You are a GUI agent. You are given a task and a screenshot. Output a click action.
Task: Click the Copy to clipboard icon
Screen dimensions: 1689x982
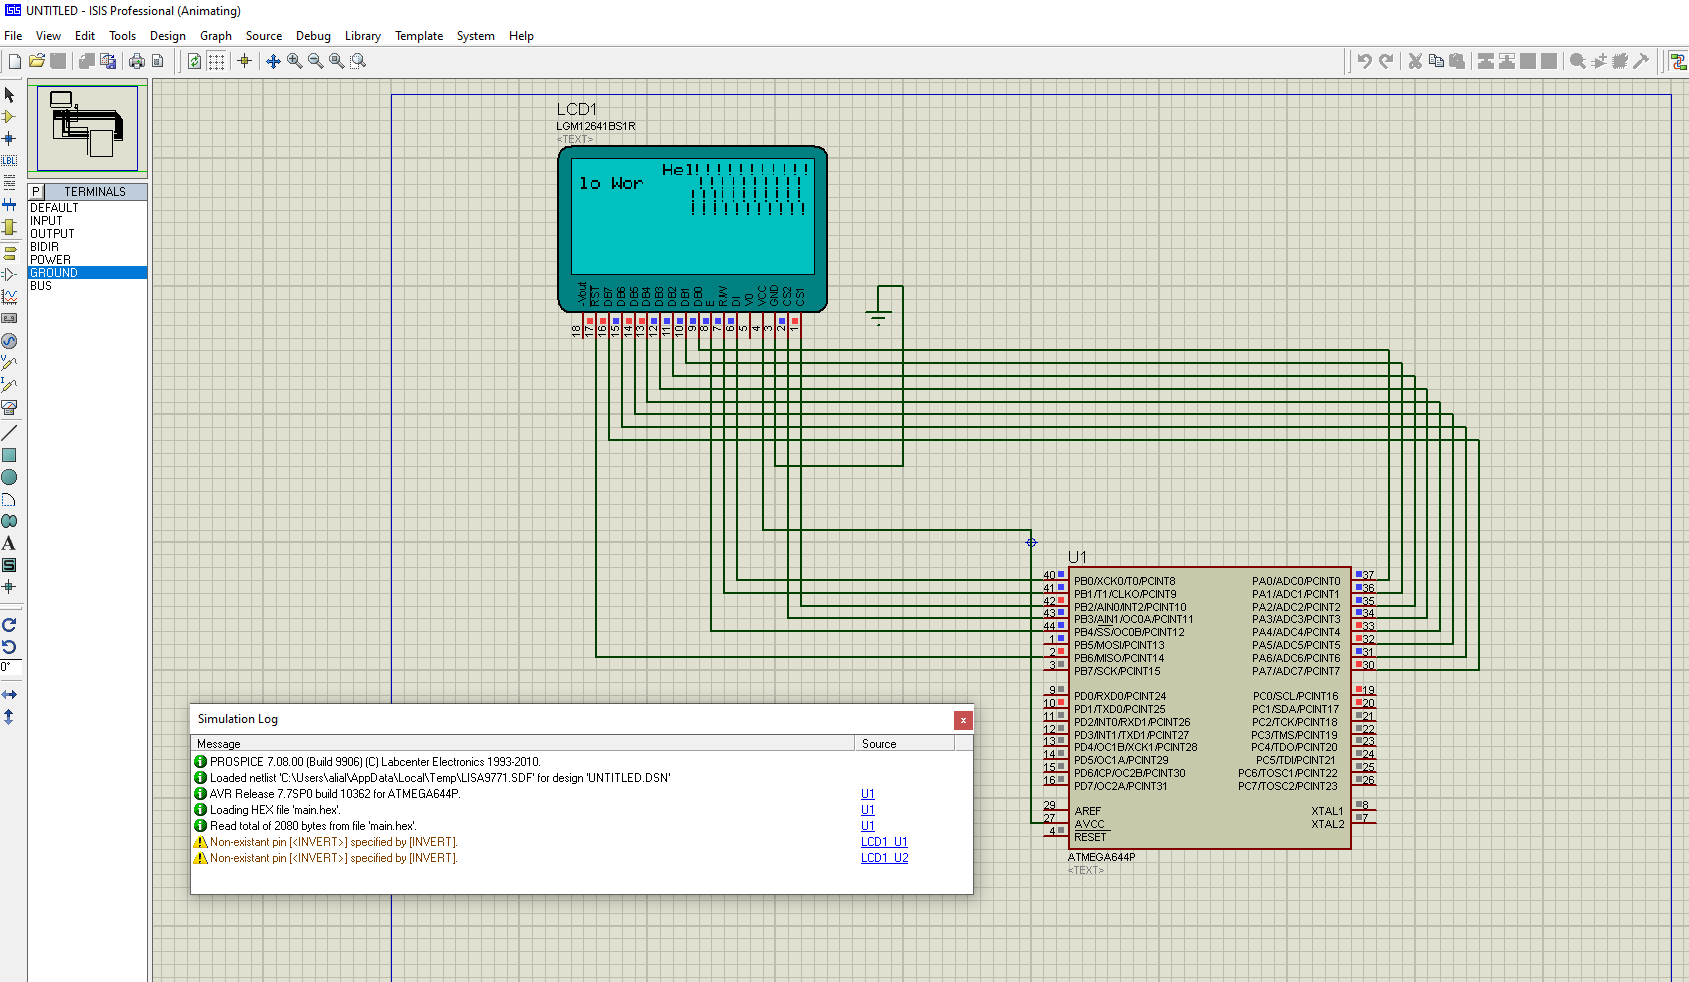pyautogui.click(x=1436, y=61)
